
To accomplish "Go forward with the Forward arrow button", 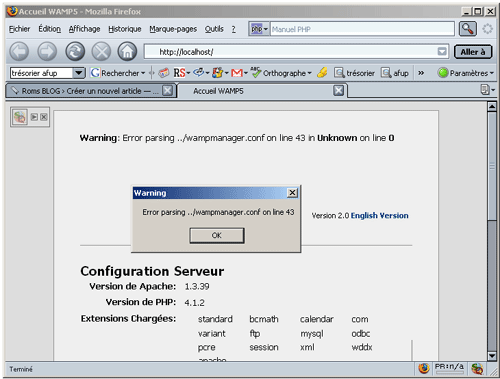I will 47,52.
